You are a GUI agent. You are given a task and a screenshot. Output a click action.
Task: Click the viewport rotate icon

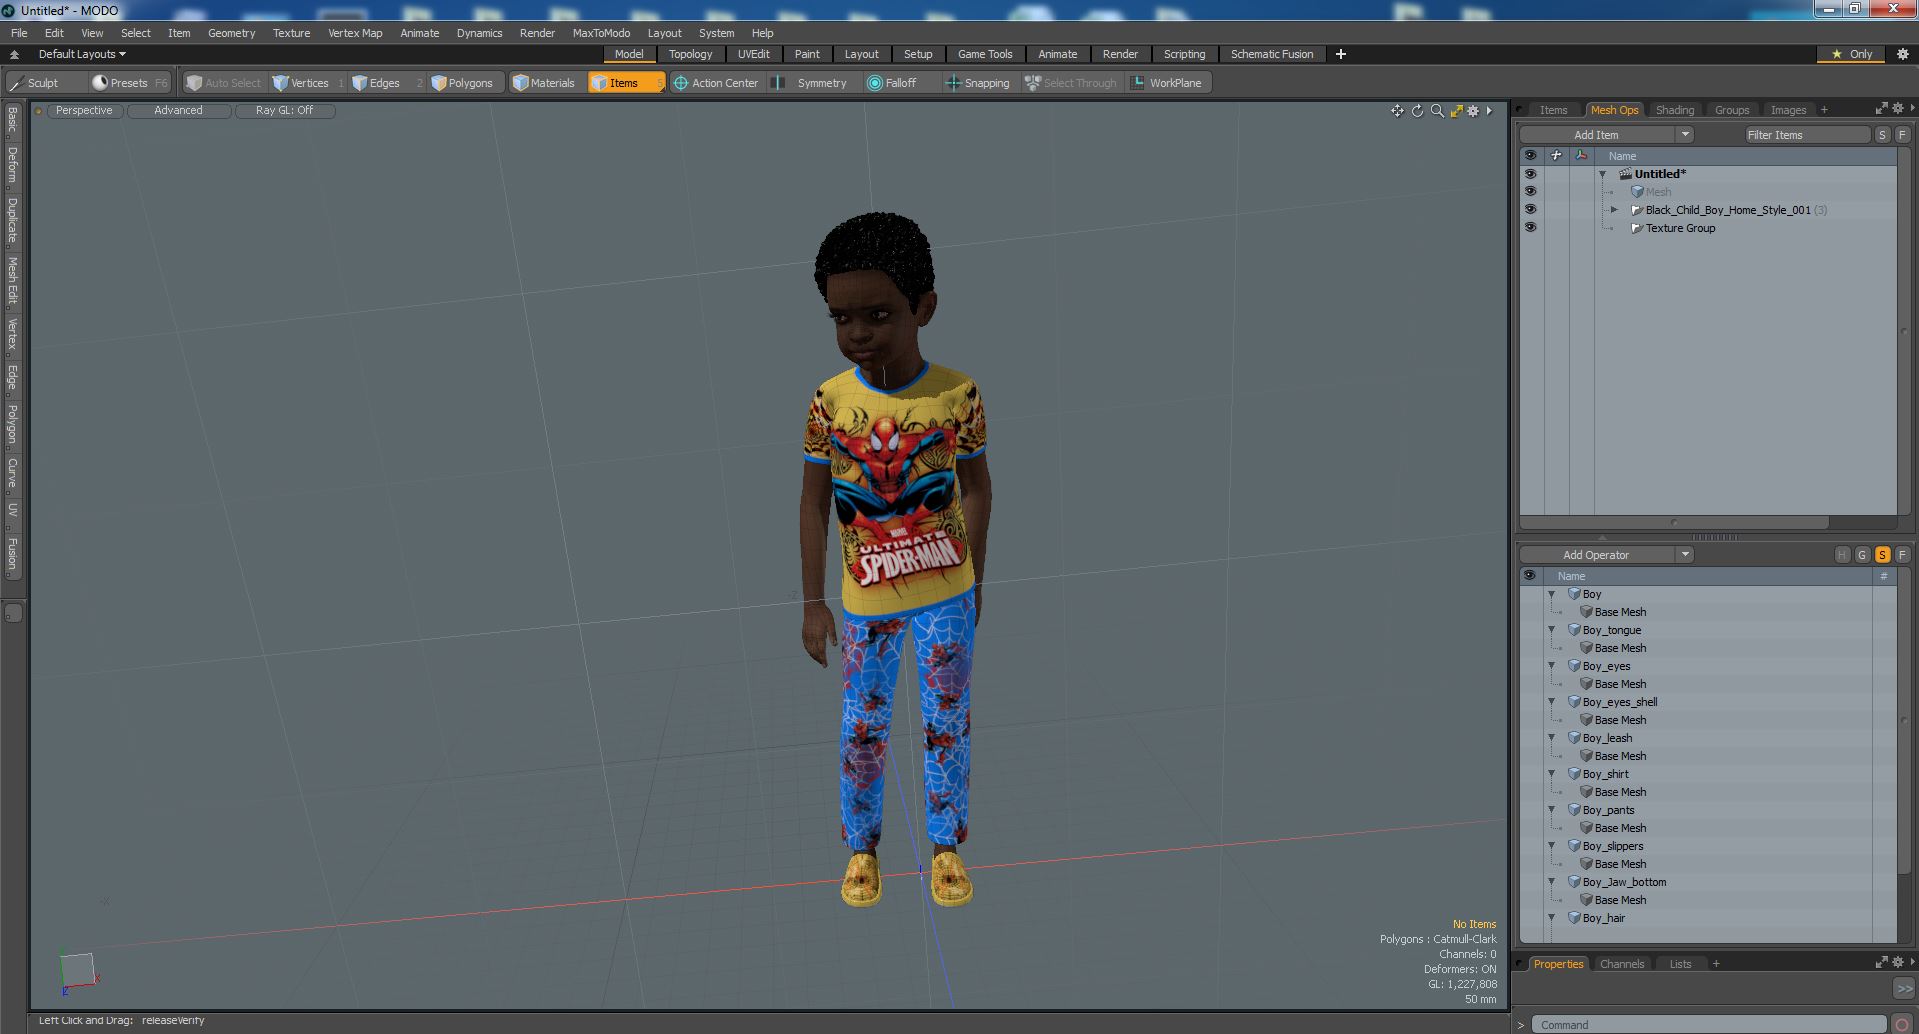tap(1417, 111)
